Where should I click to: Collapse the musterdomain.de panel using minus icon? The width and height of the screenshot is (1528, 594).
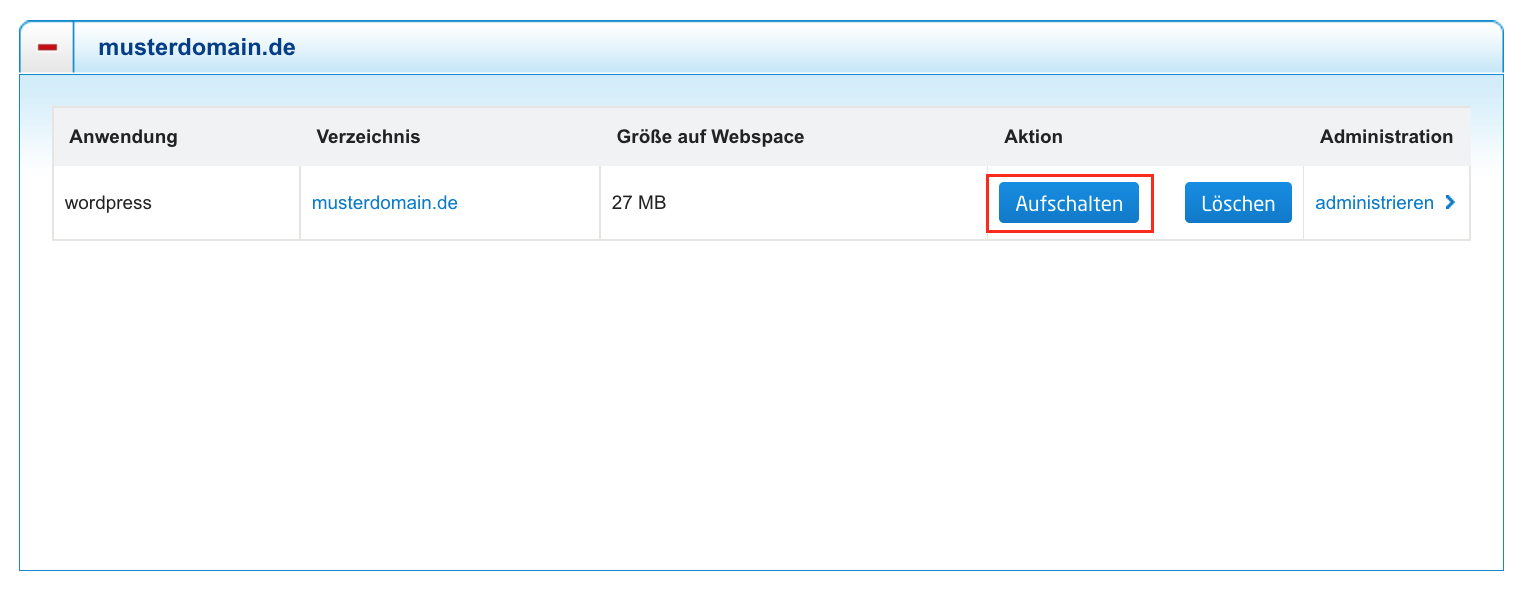click(47, 47)
